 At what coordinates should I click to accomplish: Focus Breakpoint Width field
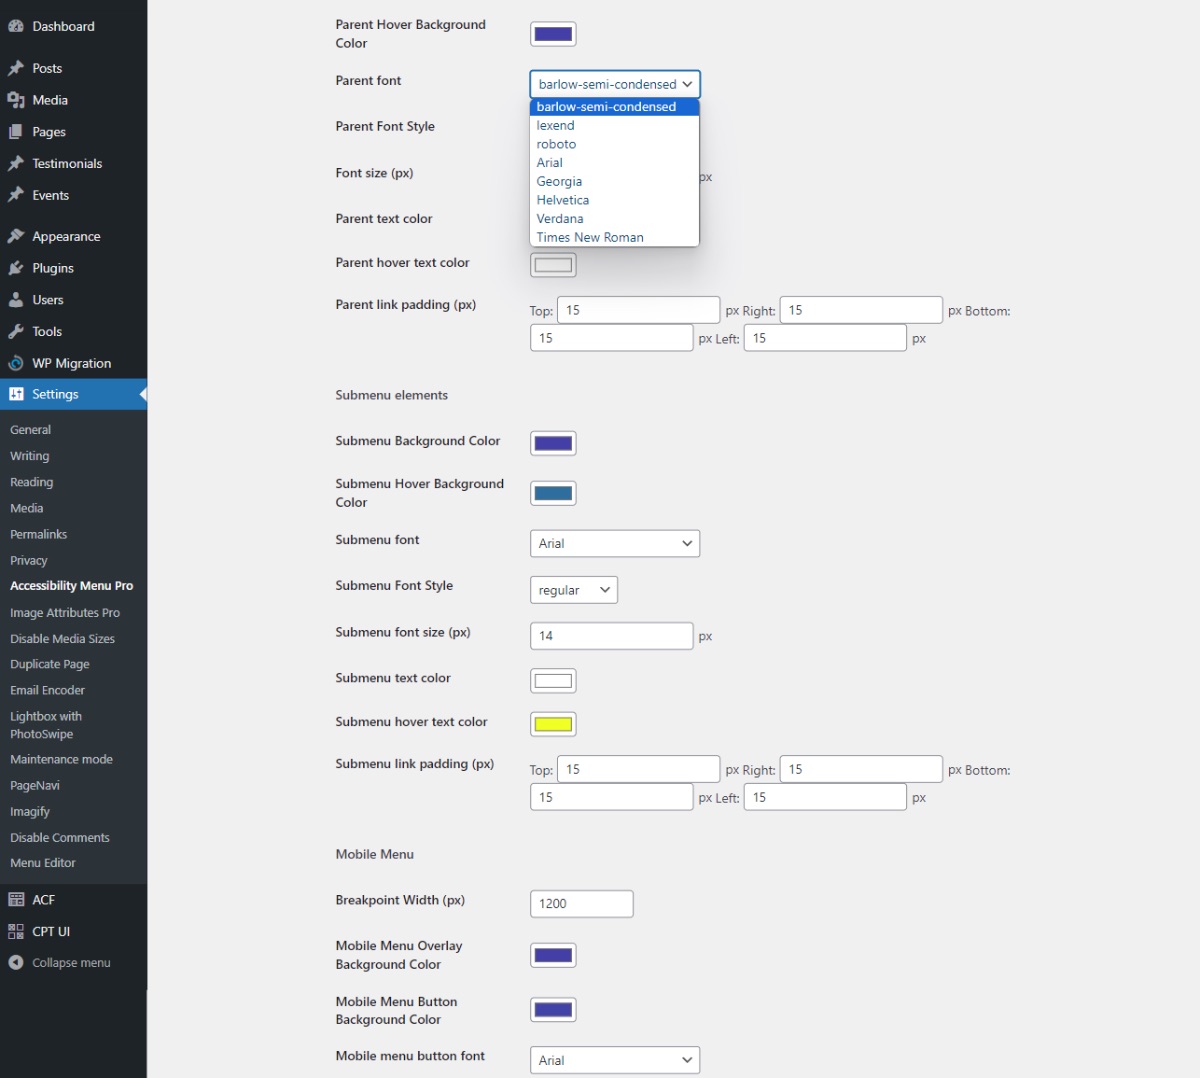tap(581, 903)
